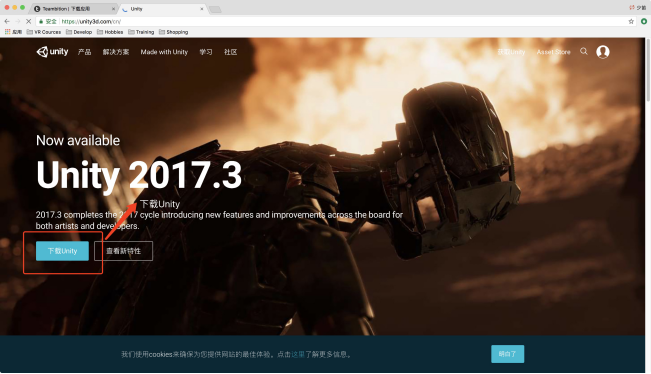Click the blue 下载Unity button

62,251
